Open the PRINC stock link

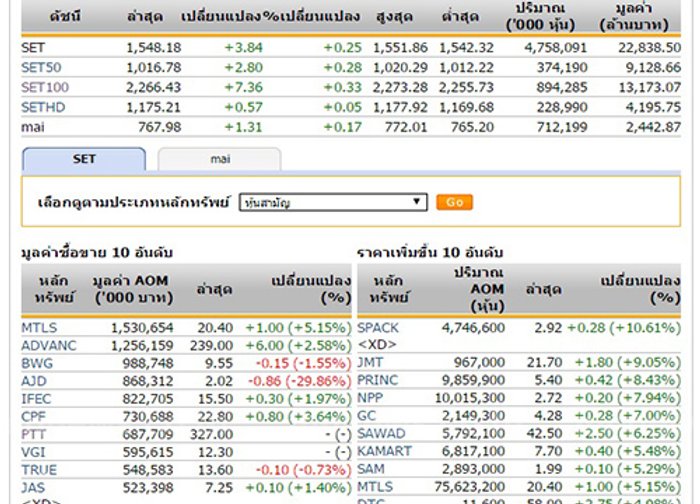click(x=377, y=380)
